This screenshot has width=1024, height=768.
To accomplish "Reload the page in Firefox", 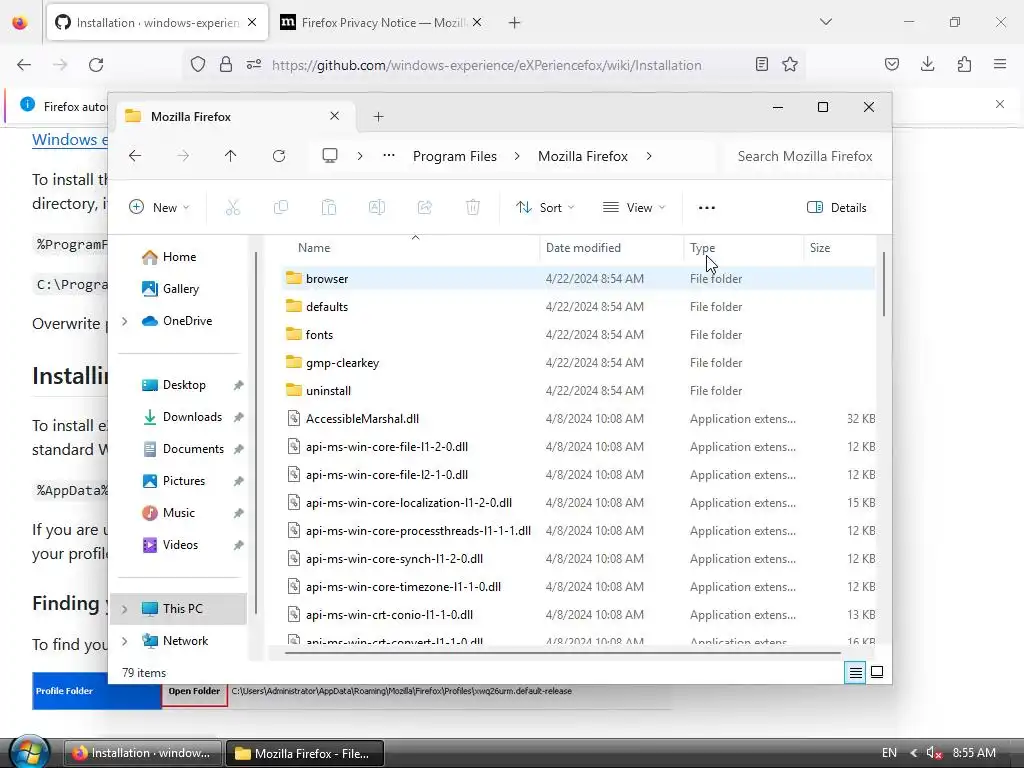I will (96, 65).
